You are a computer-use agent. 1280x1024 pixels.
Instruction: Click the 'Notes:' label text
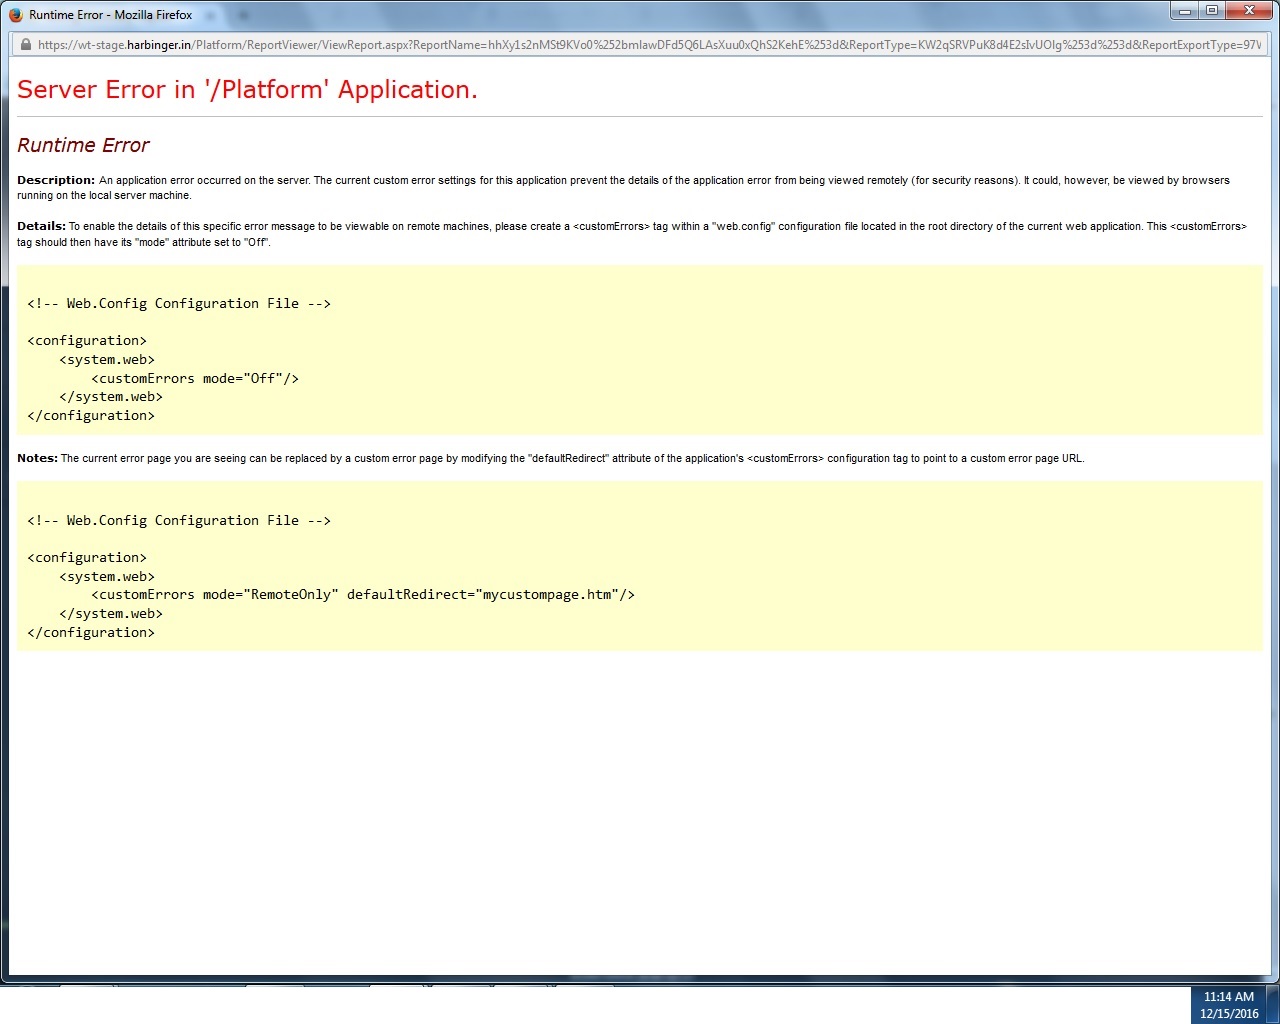pyautogui.click(x=37, y=458)
